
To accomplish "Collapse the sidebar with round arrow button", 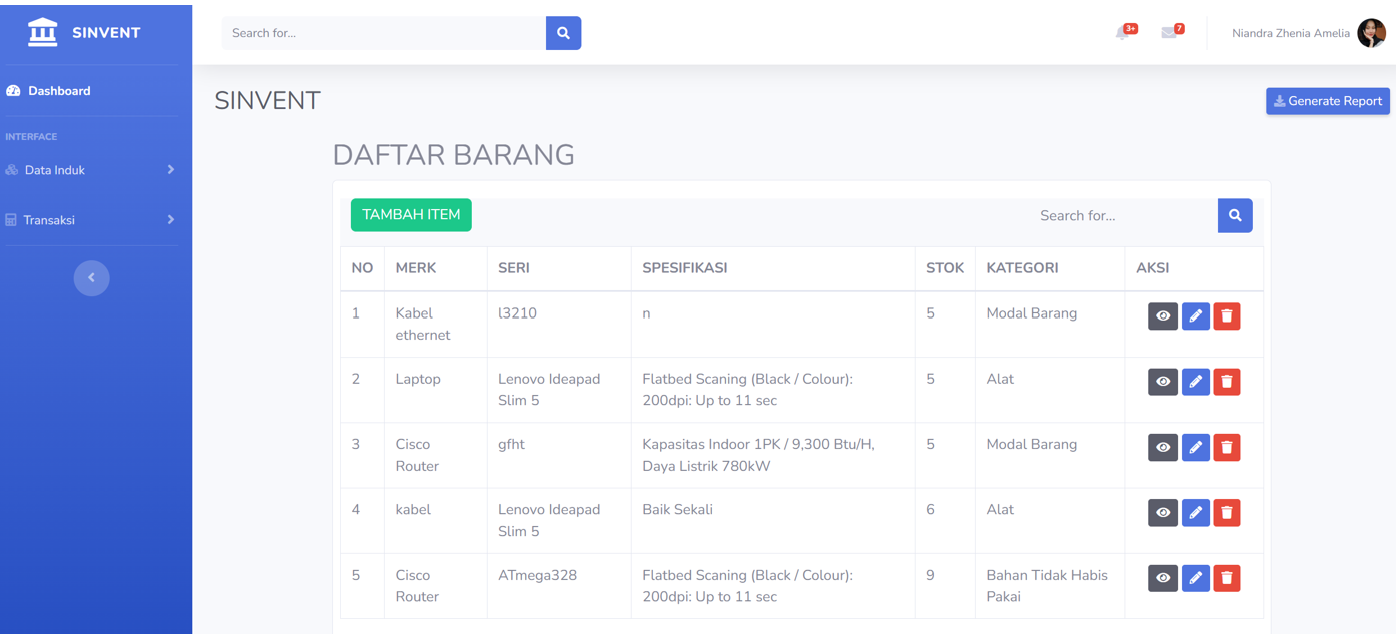I will click(91, 278).
